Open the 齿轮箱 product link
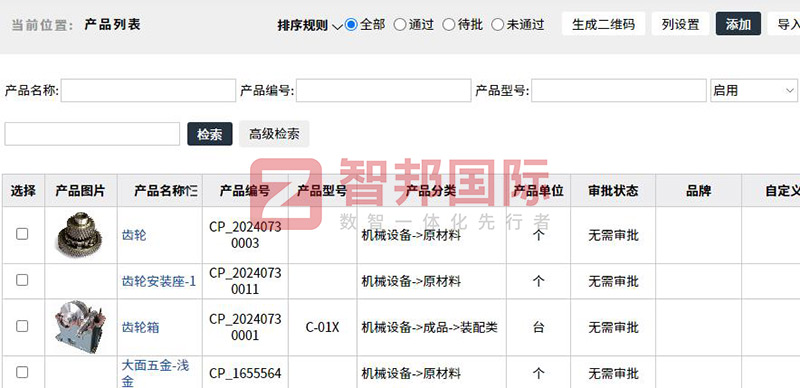Image resolution: width=800 pixels, height=388 pixels. coord(140,327)
